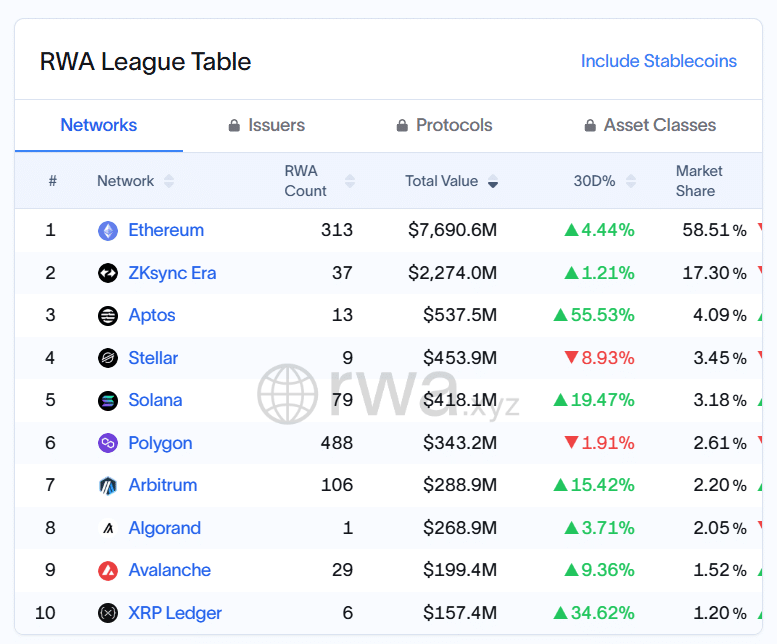Click the total value $199.4M
777x644 pixels.
pyautogui.click(x=460, y=570)
